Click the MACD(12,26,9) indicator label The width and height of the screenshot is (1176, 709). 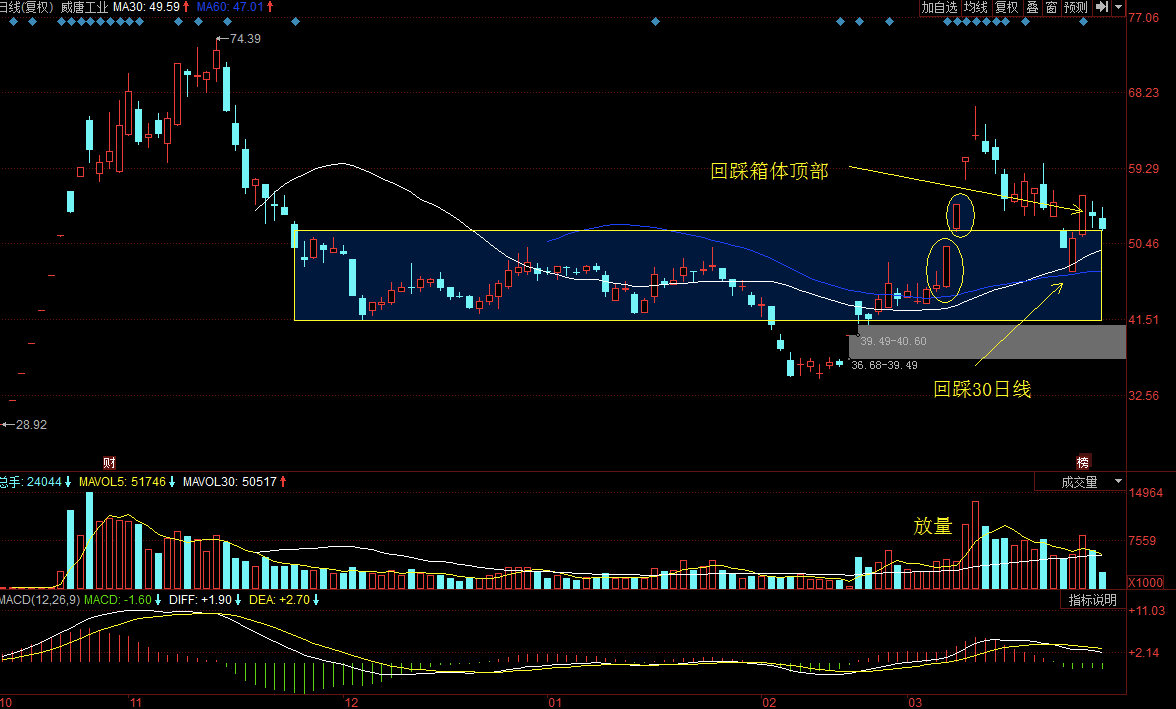[38, 599]
